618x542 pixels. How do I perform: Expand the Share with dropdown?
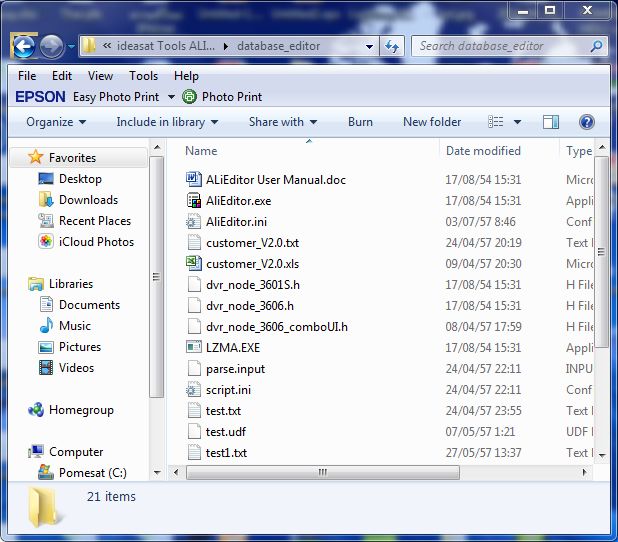click(x=283, y=122)
